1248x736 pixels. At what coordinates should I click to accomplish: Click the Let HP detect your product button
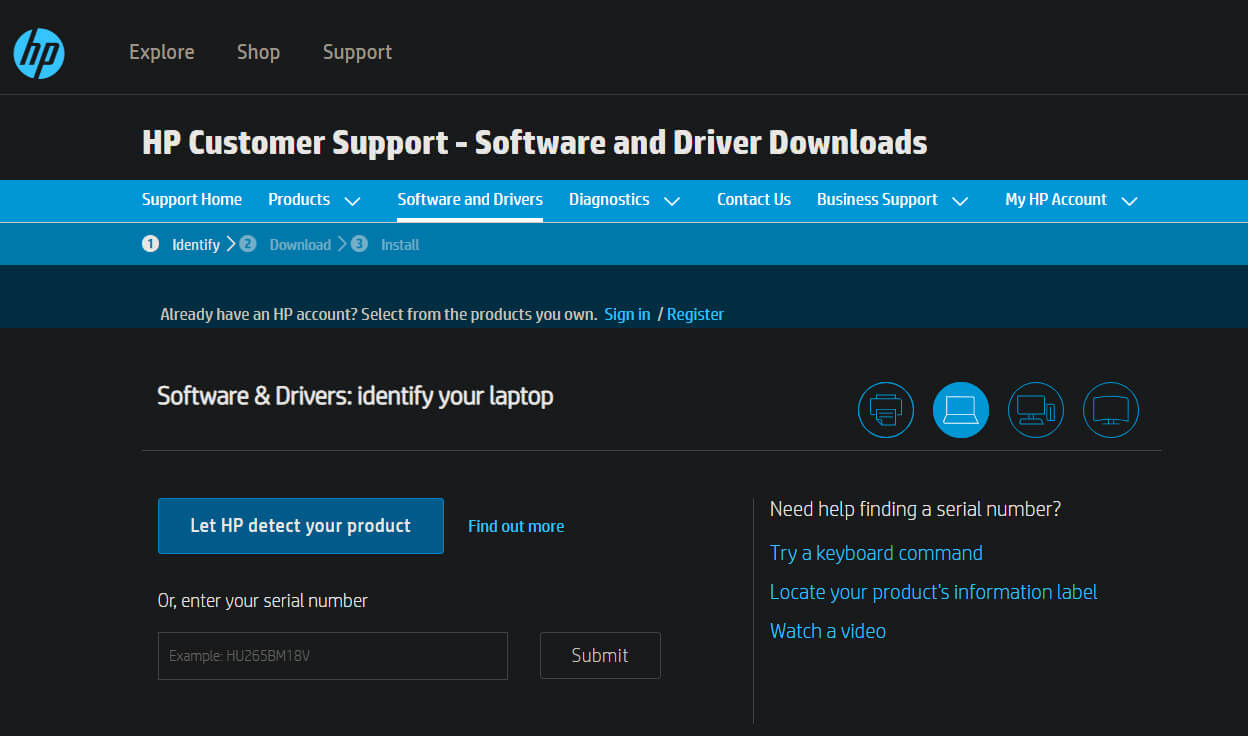click(301, 526)
